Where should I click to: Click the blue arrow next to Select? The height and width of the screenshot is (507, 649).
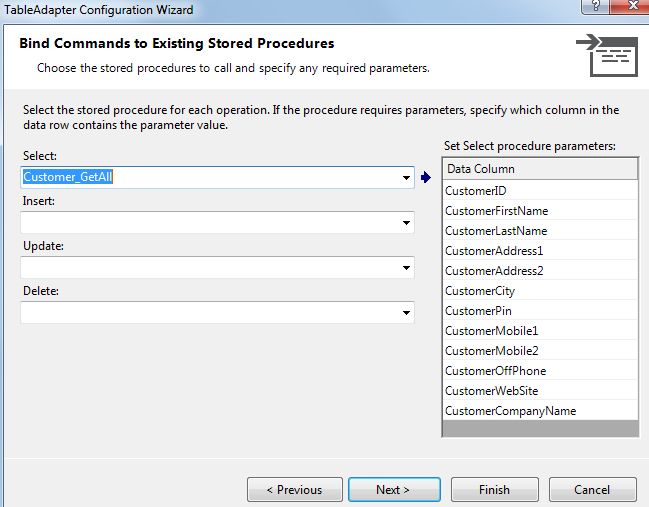(x=425, y=178)
